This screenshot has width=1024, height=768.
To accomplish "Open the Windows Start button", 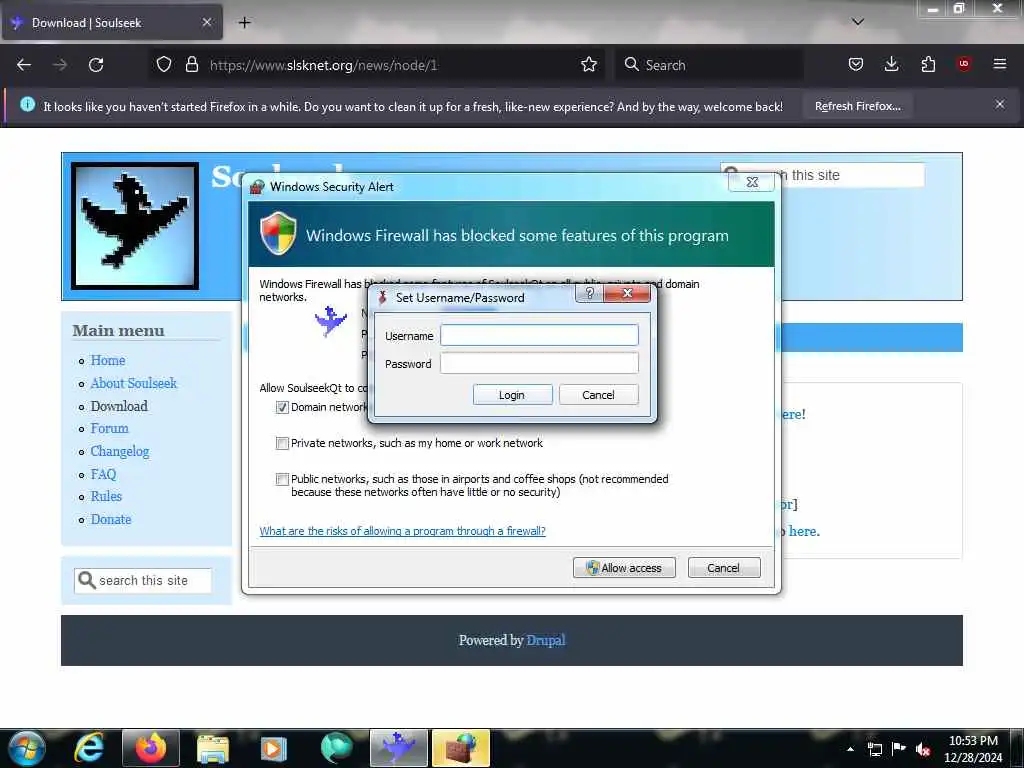I will [x=27, y=748].
